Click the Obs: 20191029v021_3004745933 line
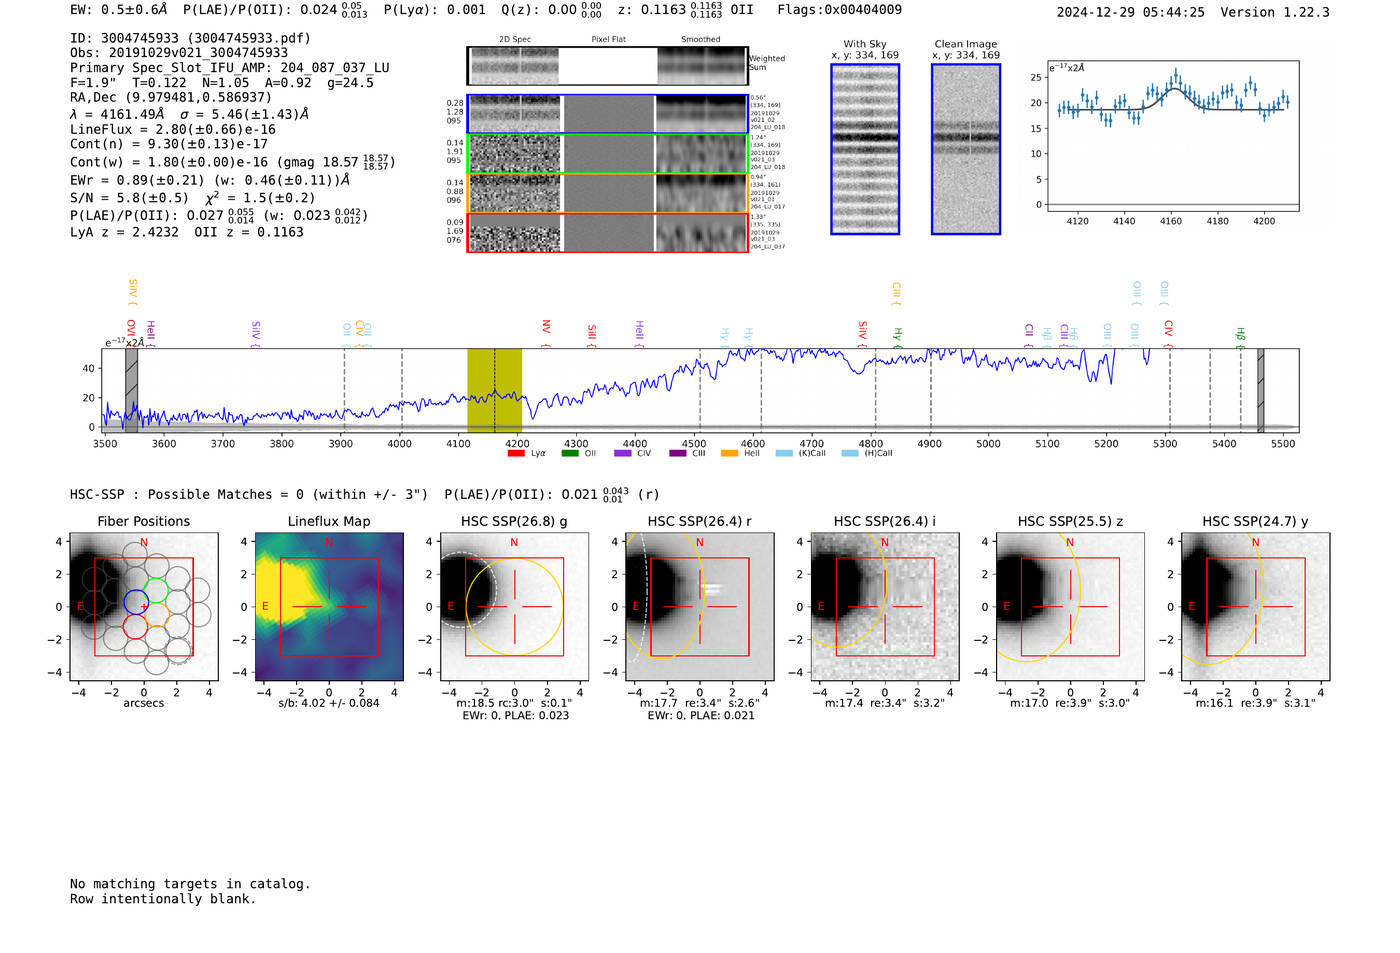Screen dimensions: 1400x953 coord(179,53)
